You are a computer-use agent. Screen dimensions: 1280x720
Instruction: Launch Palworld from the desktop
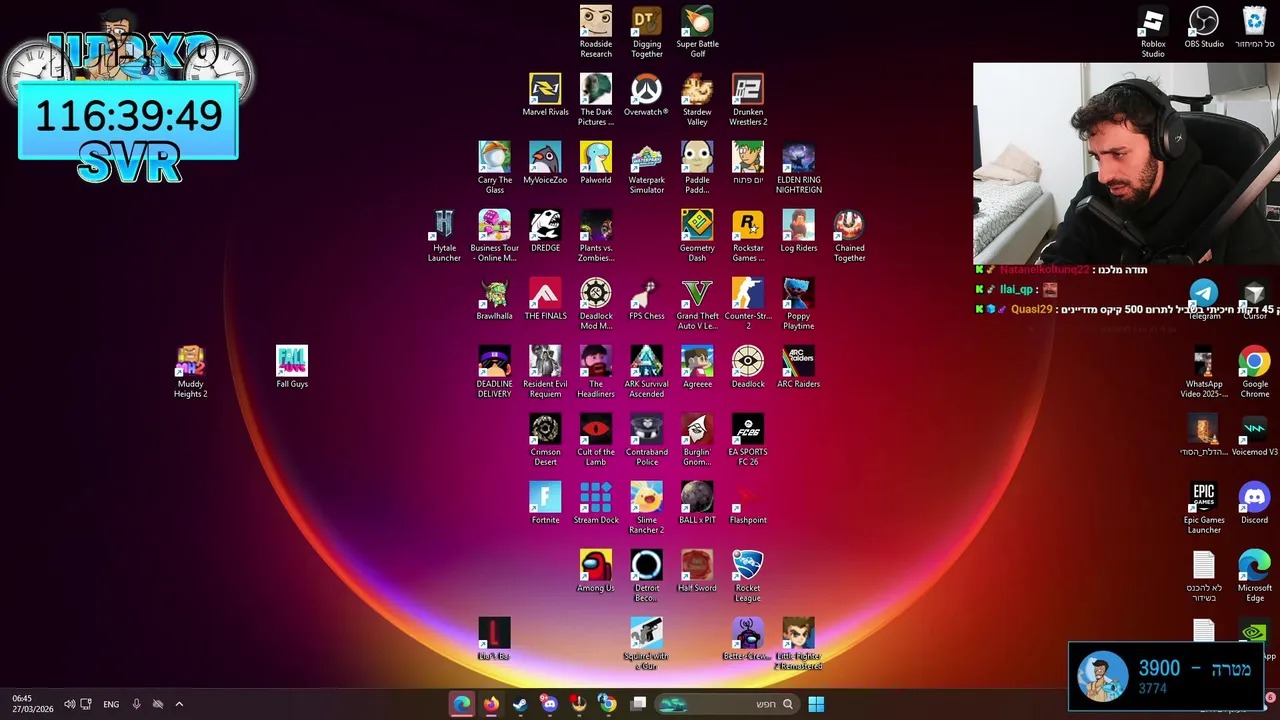[x=596, y=163]
